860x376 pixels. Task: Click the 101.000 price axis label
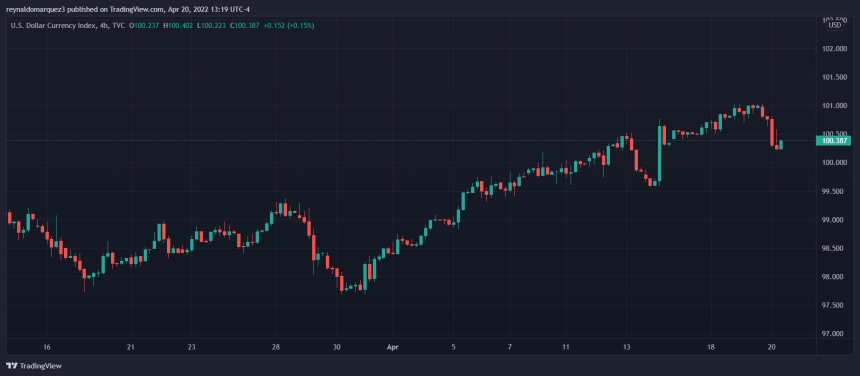[834, 106]
